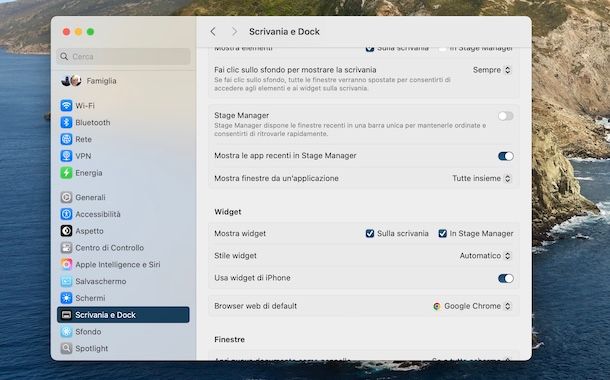Click the green Energia icon
This screenshot has width=610, height=380.
[66, 173]
